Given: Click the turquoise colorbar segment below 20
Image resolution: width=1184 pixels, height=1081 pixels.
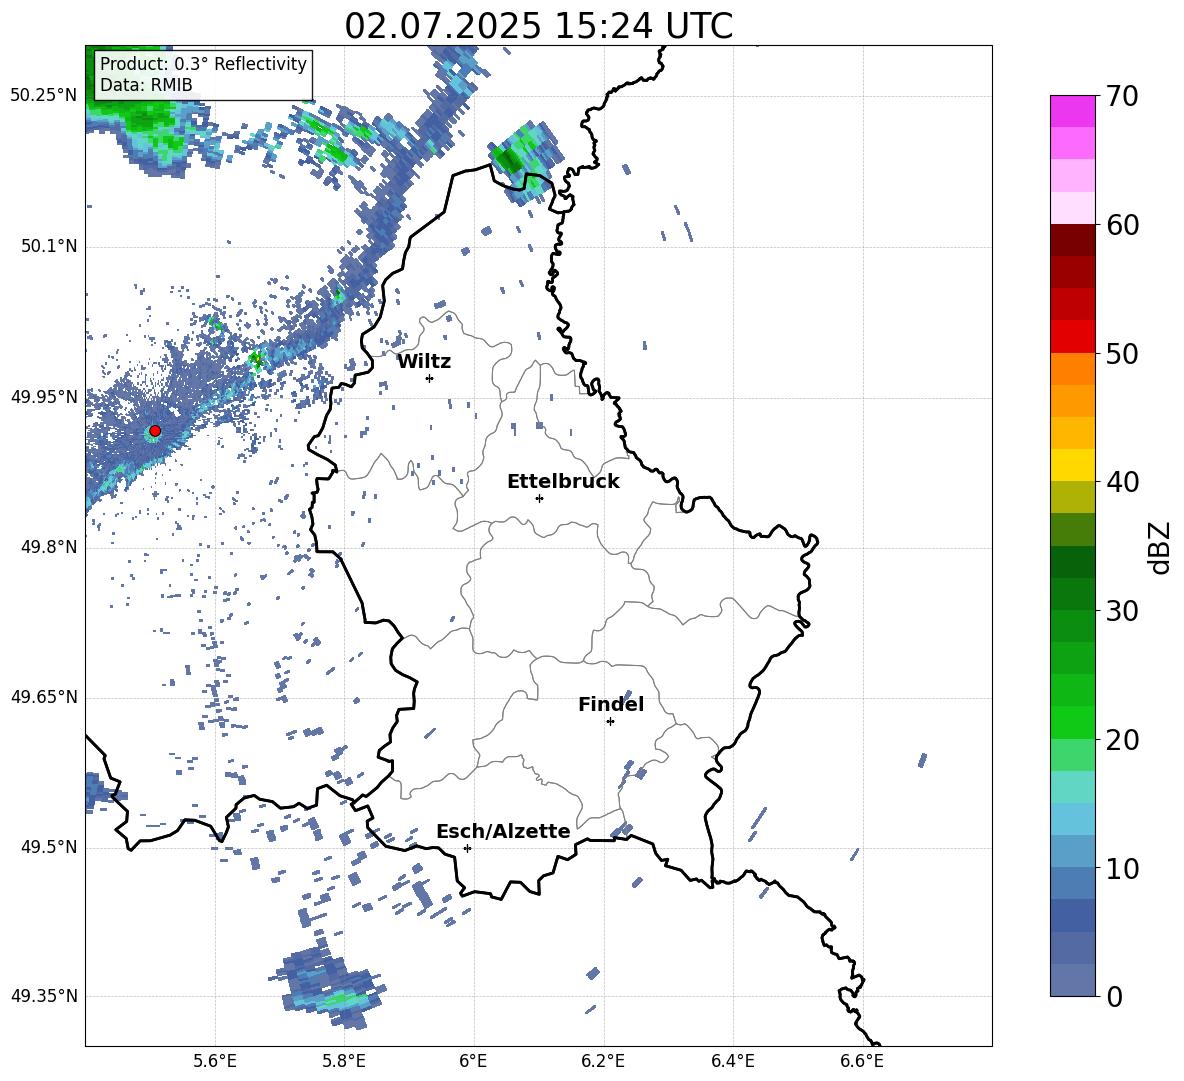Looking at the screenshot, I should tap(1073, 787).
